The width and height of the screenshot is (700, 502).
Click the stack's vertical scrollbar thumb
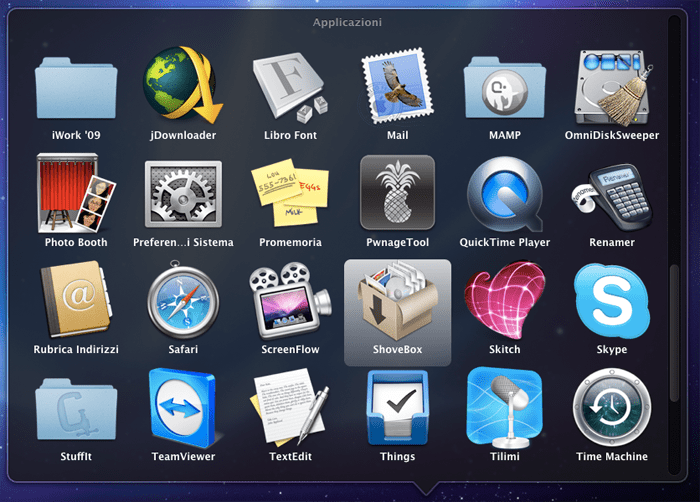674,333
